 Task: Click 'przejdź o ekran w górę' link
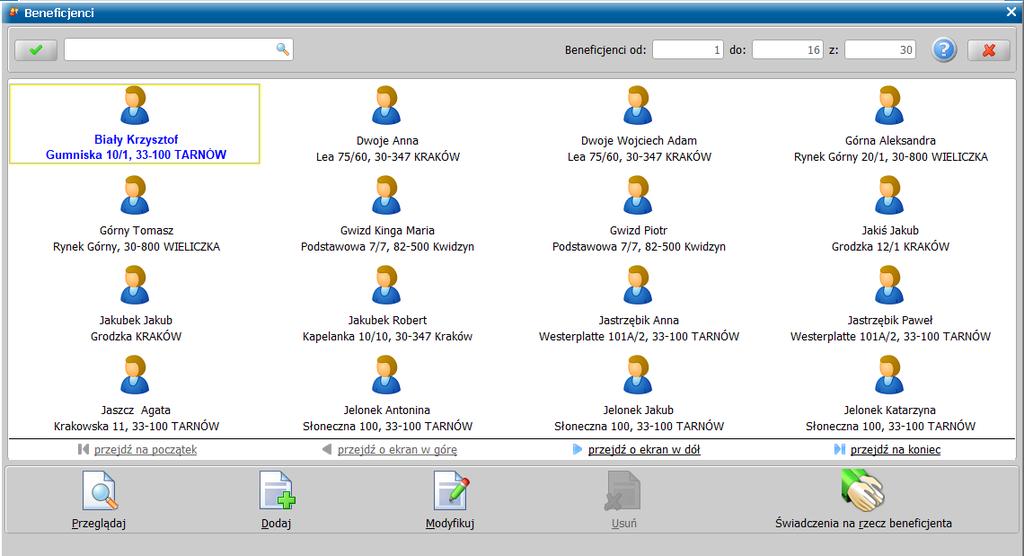click(x=397, y=450)
